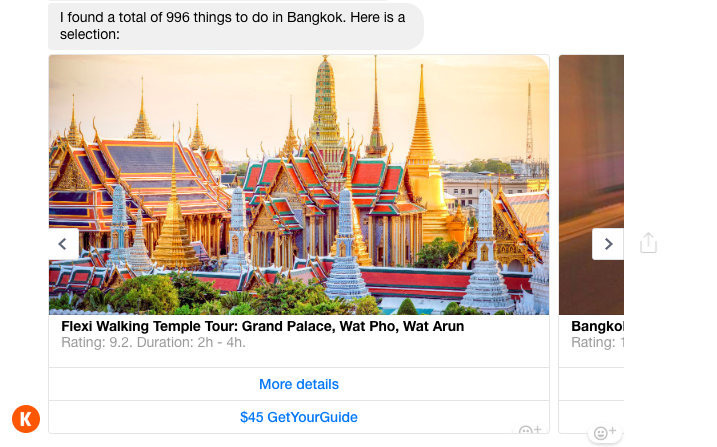Click the next carousel arrow
This screenshot has width=717, height=447.
click(x=608, y=244)
